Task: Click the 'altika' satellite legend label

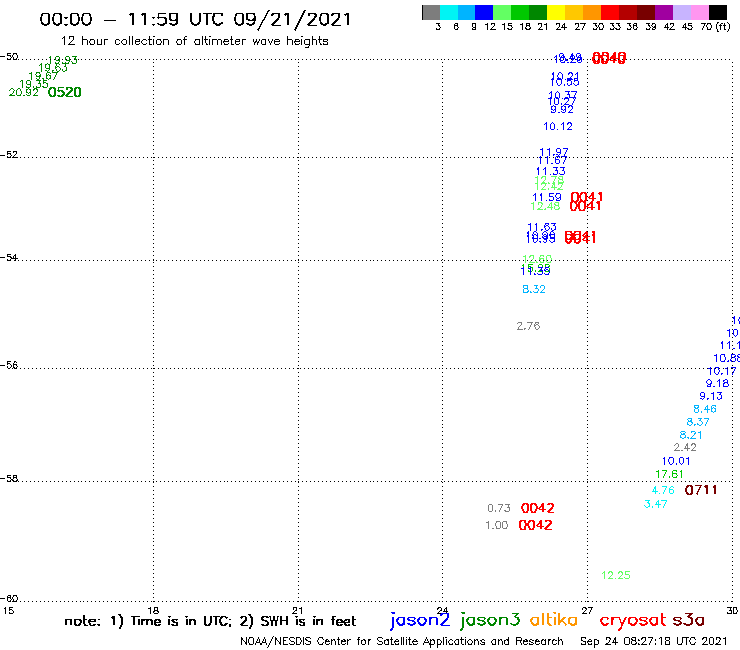Action: [554, 620]
